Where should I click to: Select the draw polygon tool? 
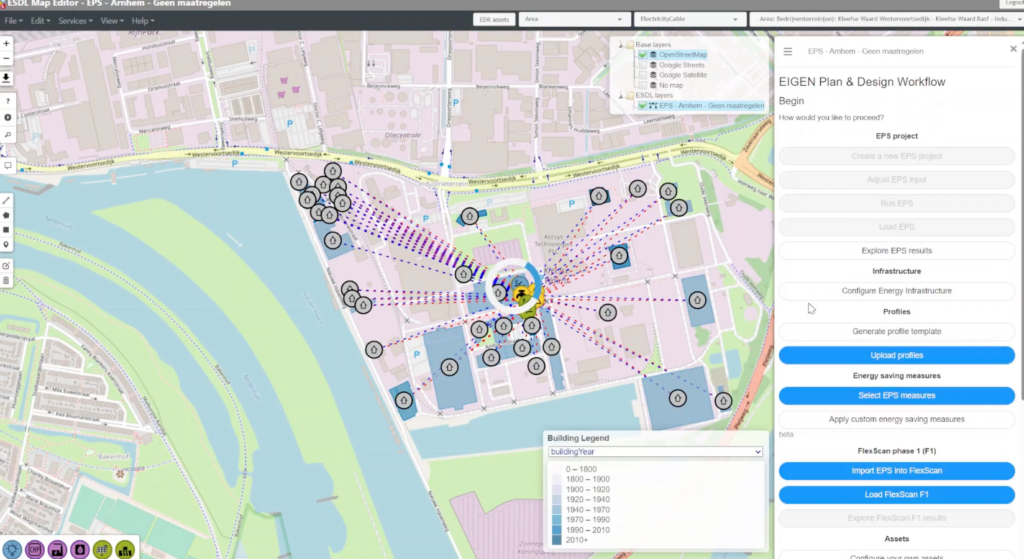pos(7,214)
